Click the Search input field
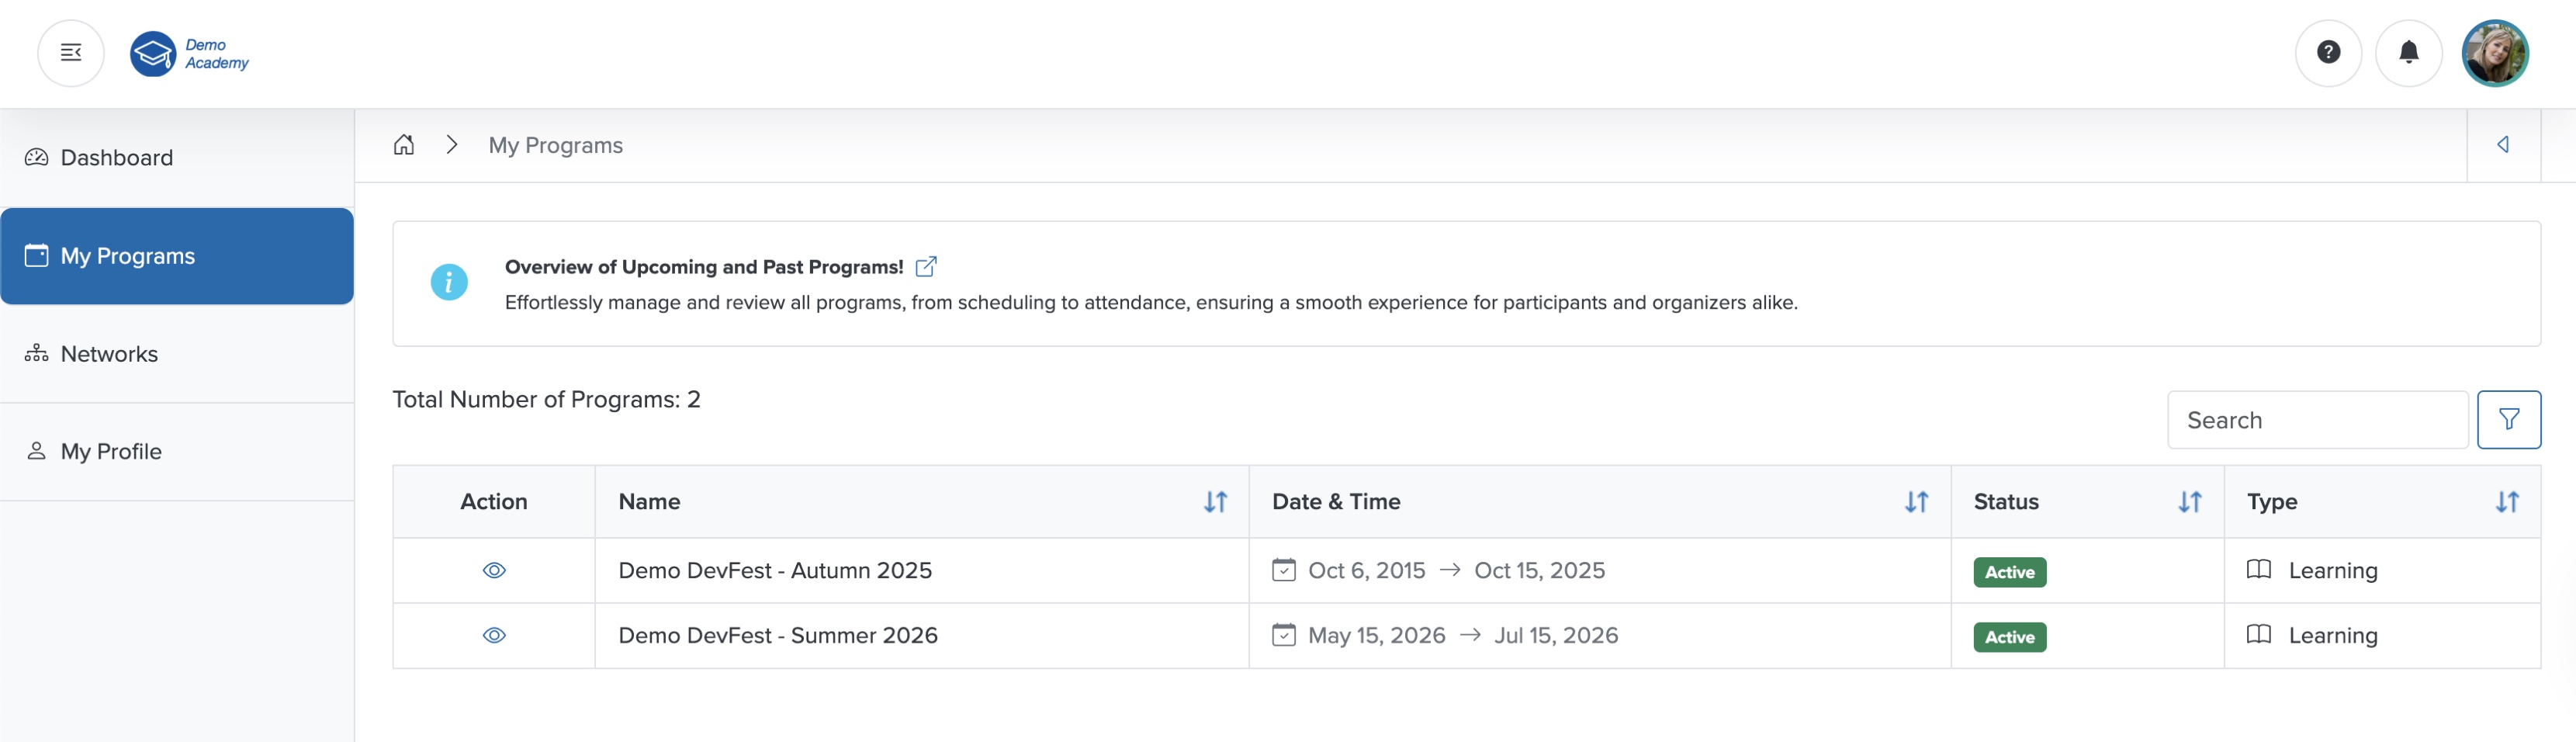This screenshot has height=742, width=2576. pyautogui.click(x=2316, y=420)
